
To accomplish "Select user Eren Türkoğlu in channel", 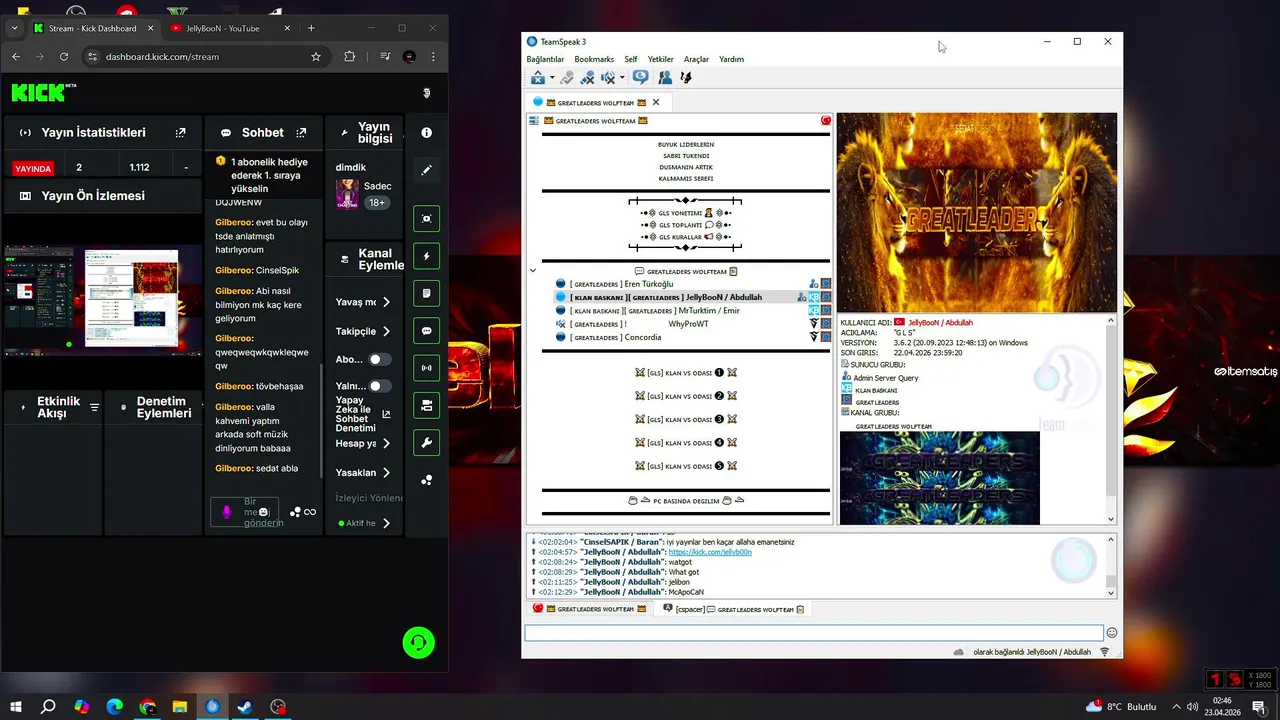I will [648, 284].
